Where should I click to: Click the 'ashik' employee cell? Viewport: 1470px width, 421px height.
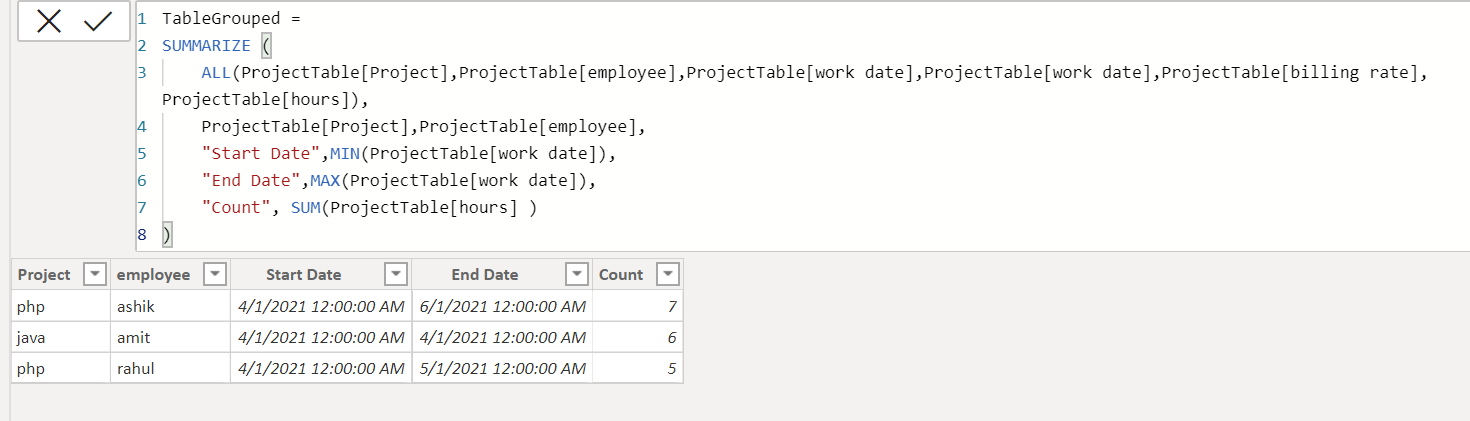tap(170, 306)
